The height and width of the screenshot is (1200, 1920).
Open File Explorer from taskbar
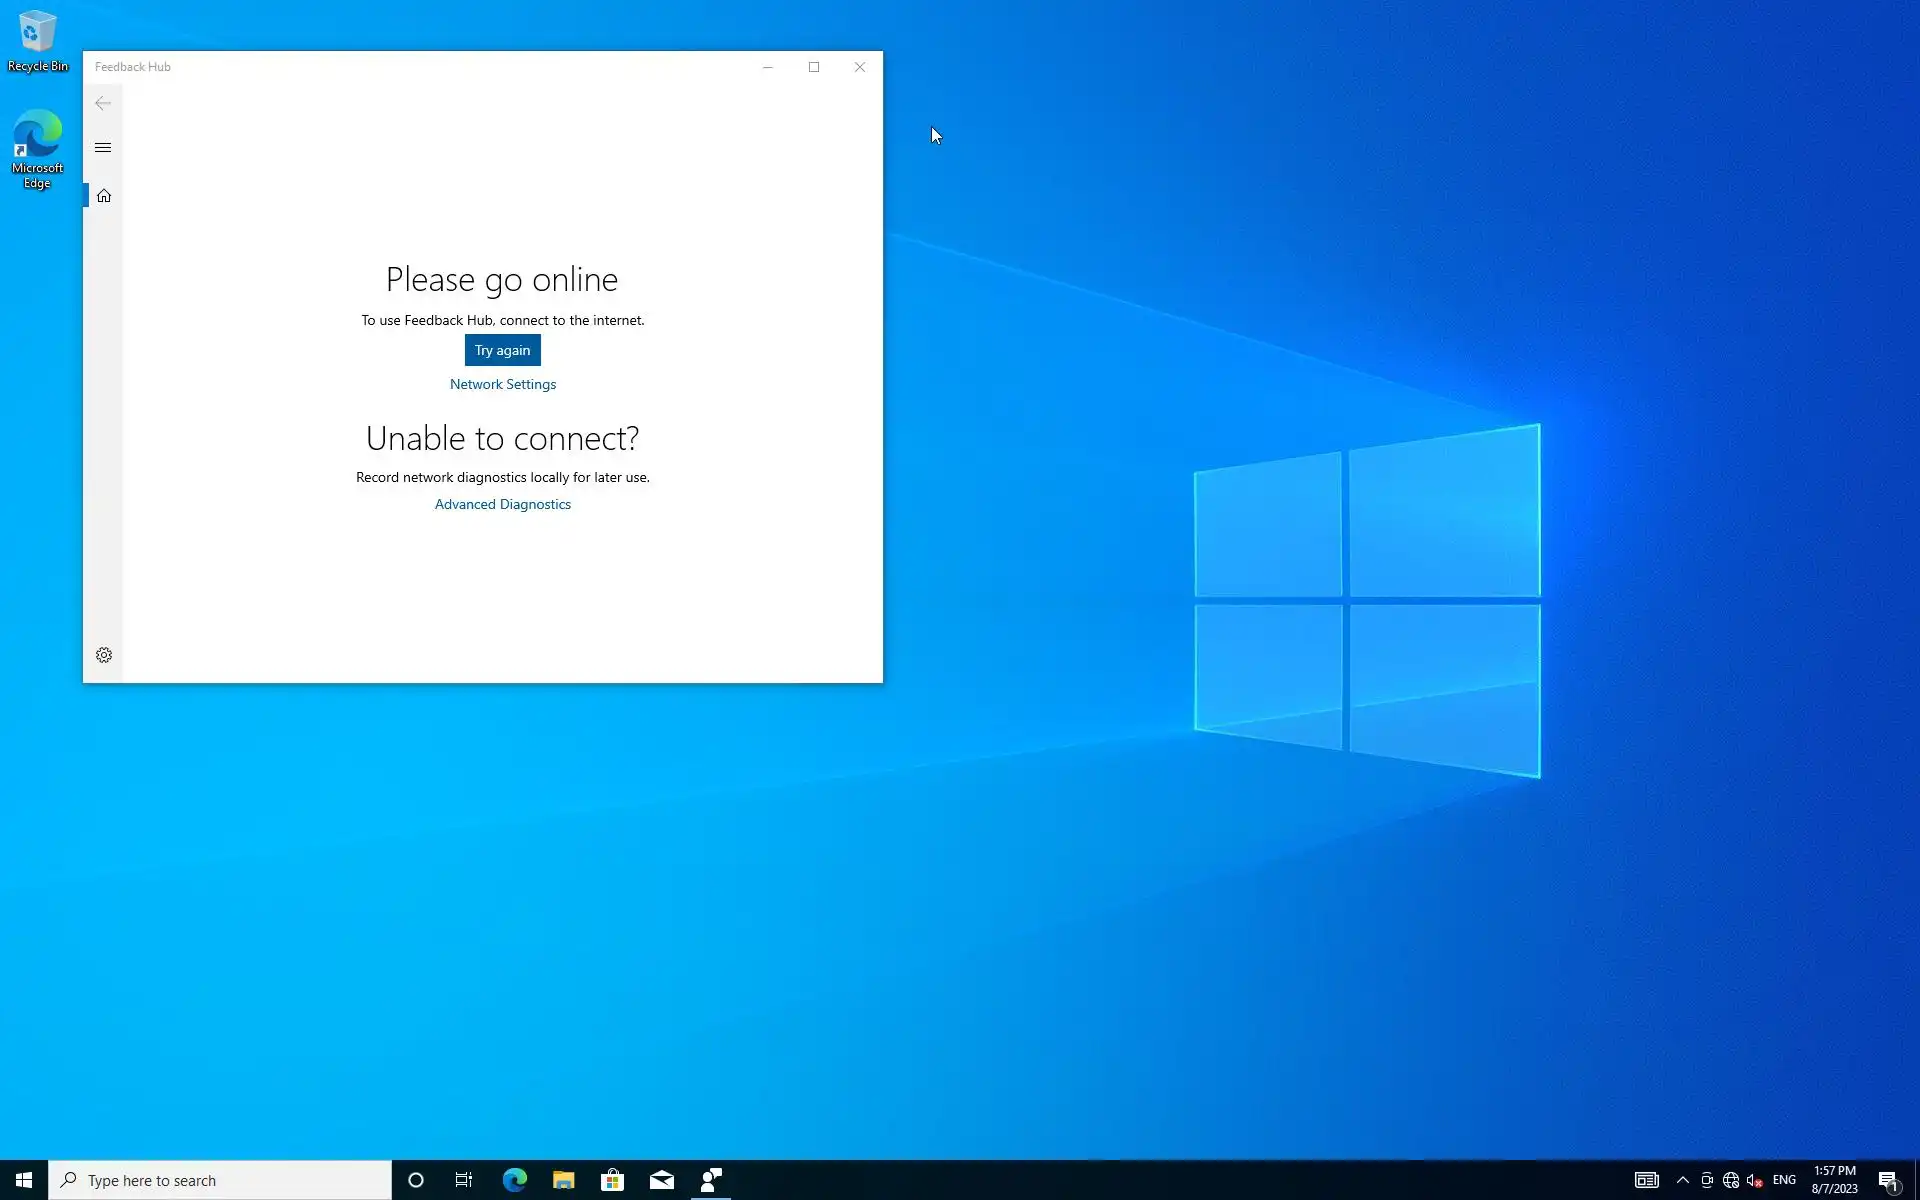pyautogui.click(x=563, y=1180)
